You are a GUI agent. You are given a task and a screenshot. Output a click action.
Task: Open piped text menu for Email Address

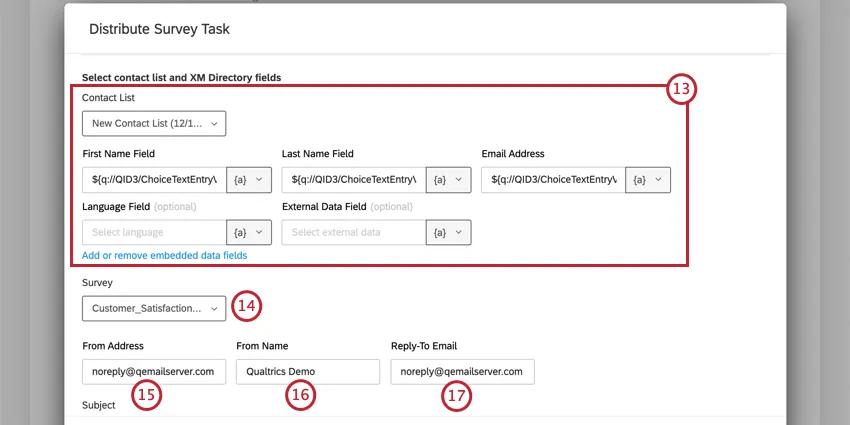pos(648,179)
